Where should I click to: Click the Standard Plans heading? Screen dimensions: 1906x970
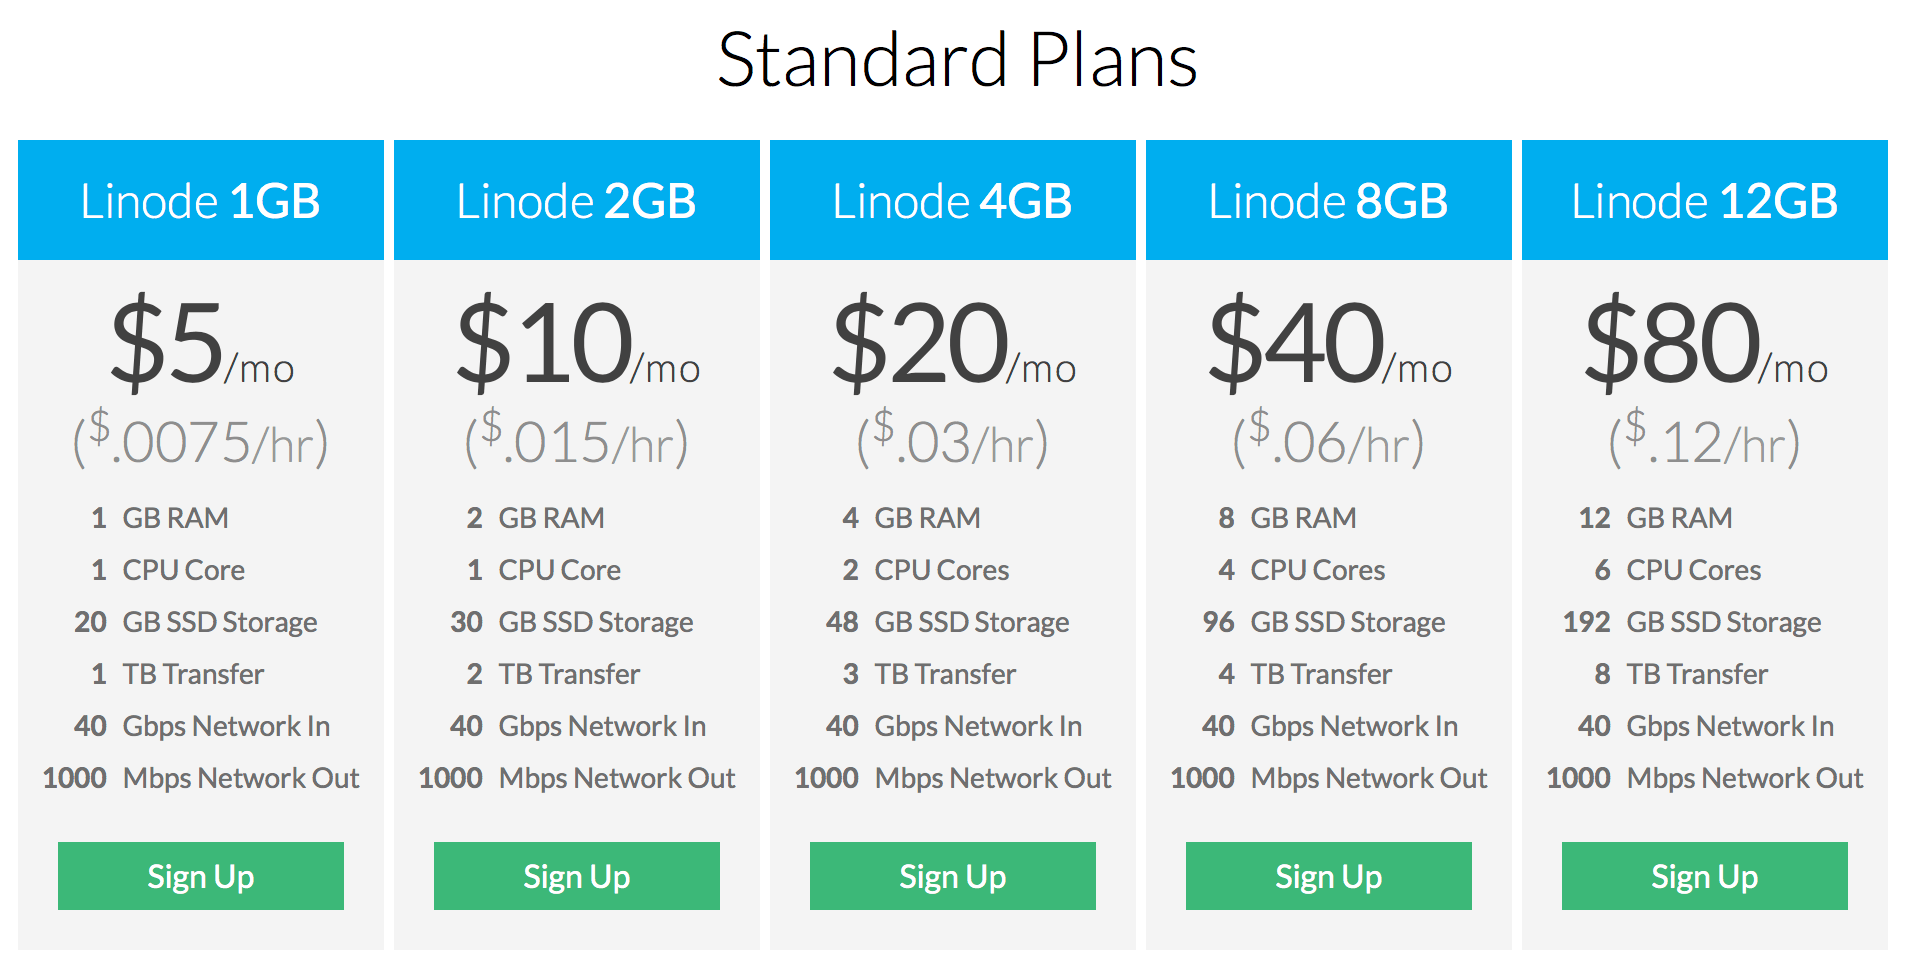tap(957, 60)
